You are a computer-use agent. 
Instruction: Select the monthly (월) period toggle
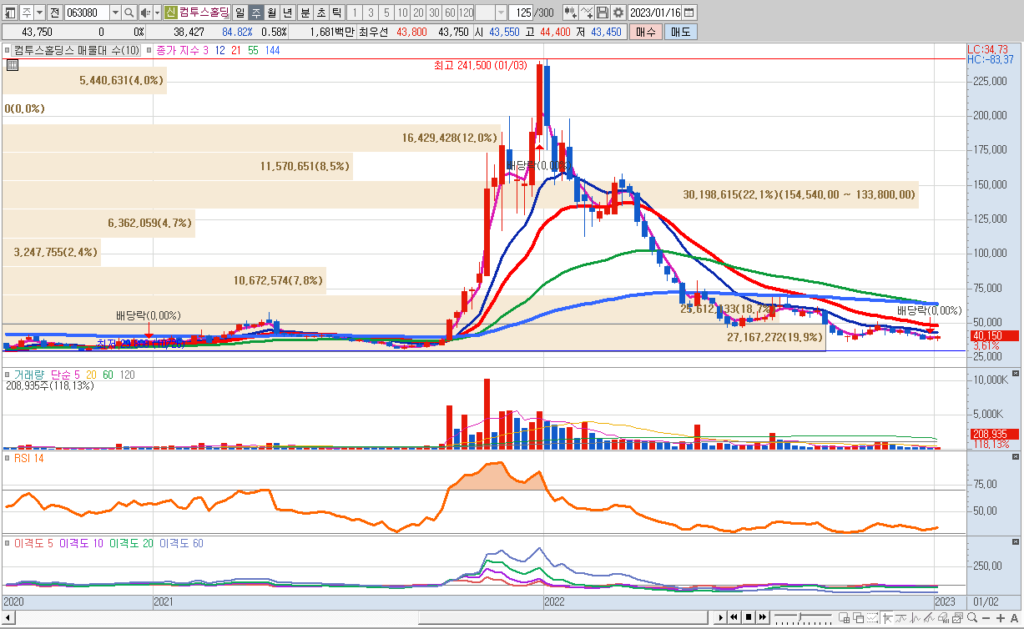pyautogui.click(x=272, y=12)
